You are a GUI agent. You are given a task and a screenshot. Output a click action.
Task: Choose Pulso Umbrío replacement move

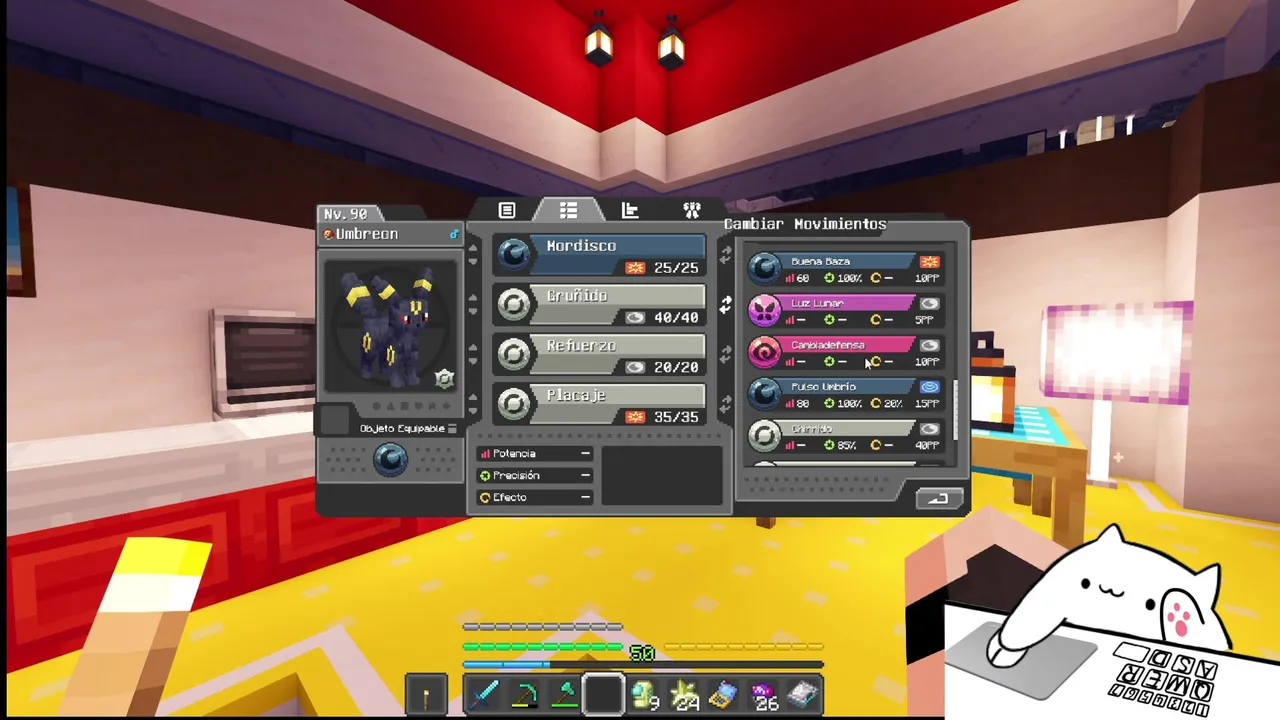(846, 395)
